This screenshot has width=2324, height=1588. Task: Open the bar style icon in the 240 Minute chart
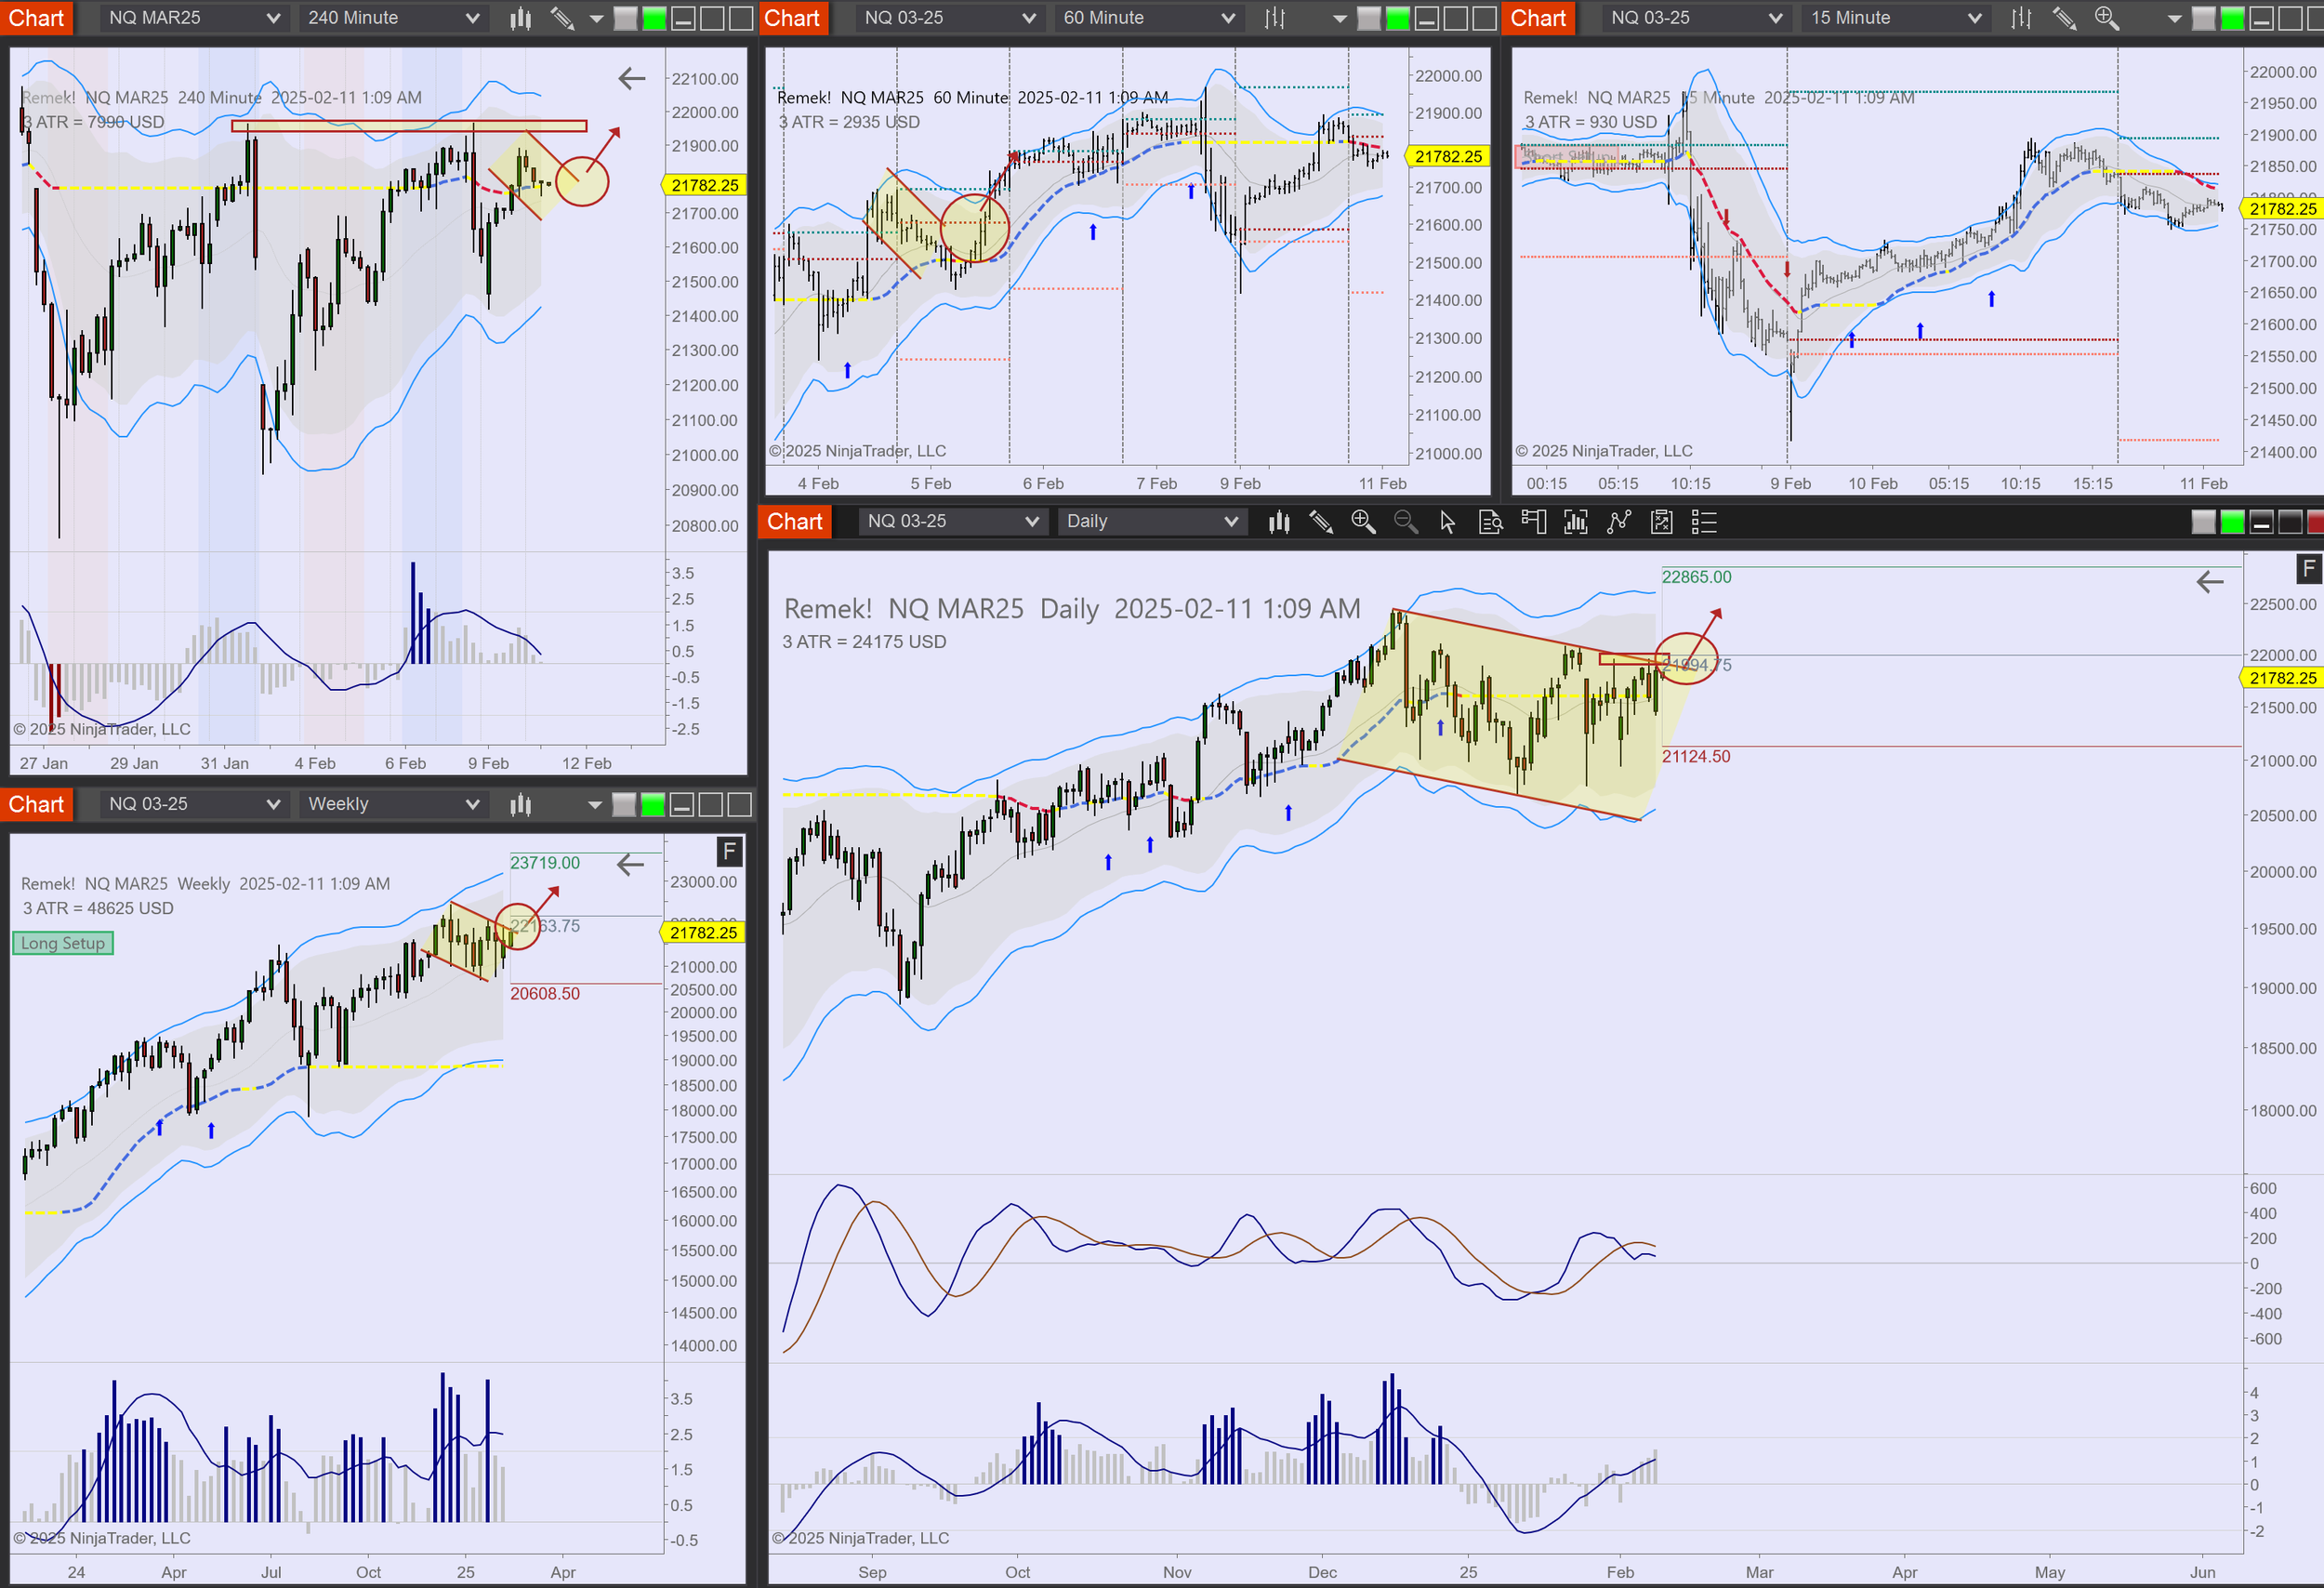(x=520, y=18)
